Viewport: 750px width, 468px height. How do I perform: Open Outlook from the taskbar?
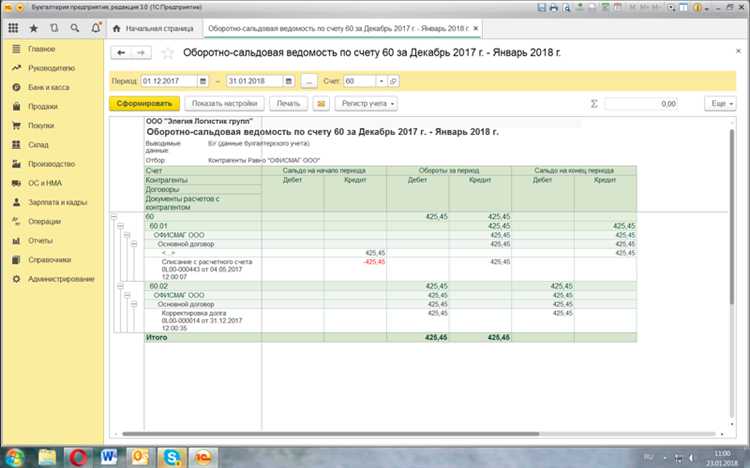[x=141, y=457]
